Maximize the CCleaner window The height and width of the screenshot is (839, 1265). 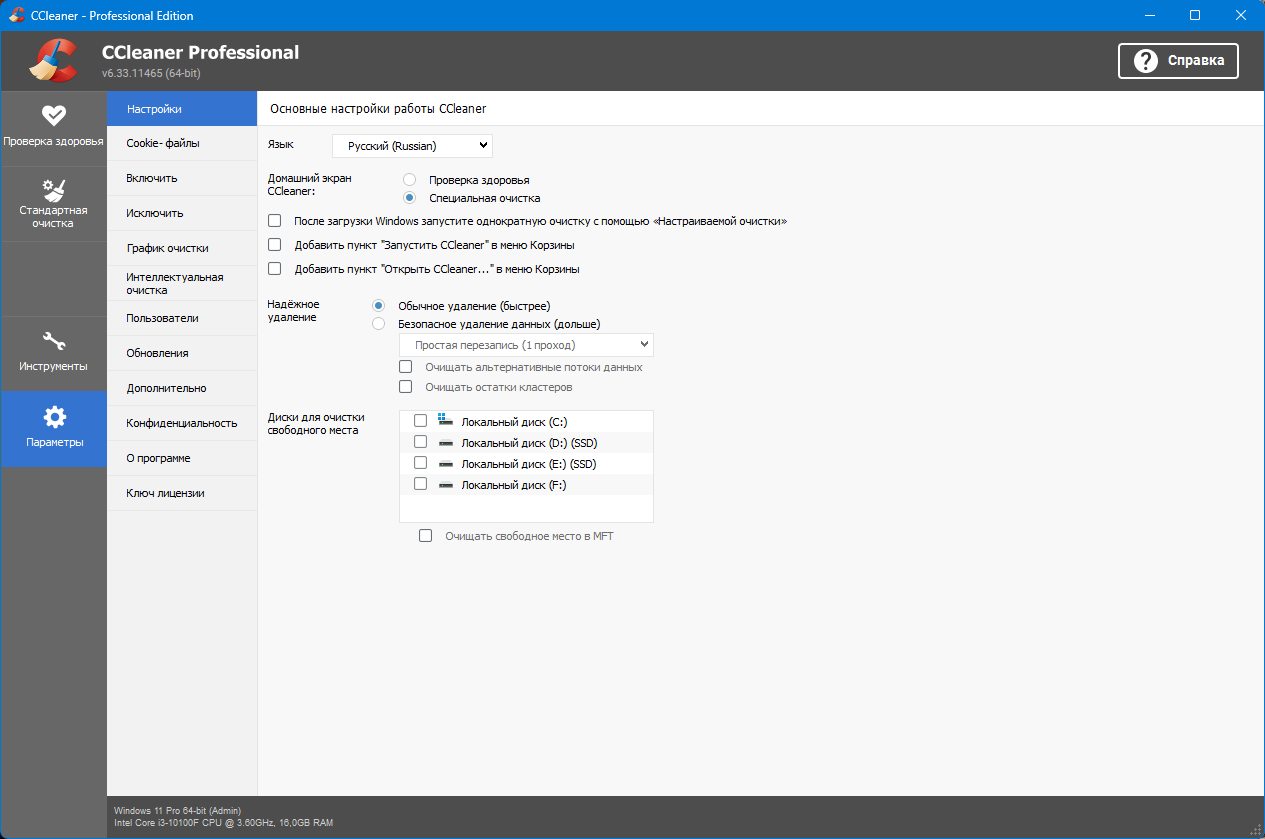[1195, 15]
